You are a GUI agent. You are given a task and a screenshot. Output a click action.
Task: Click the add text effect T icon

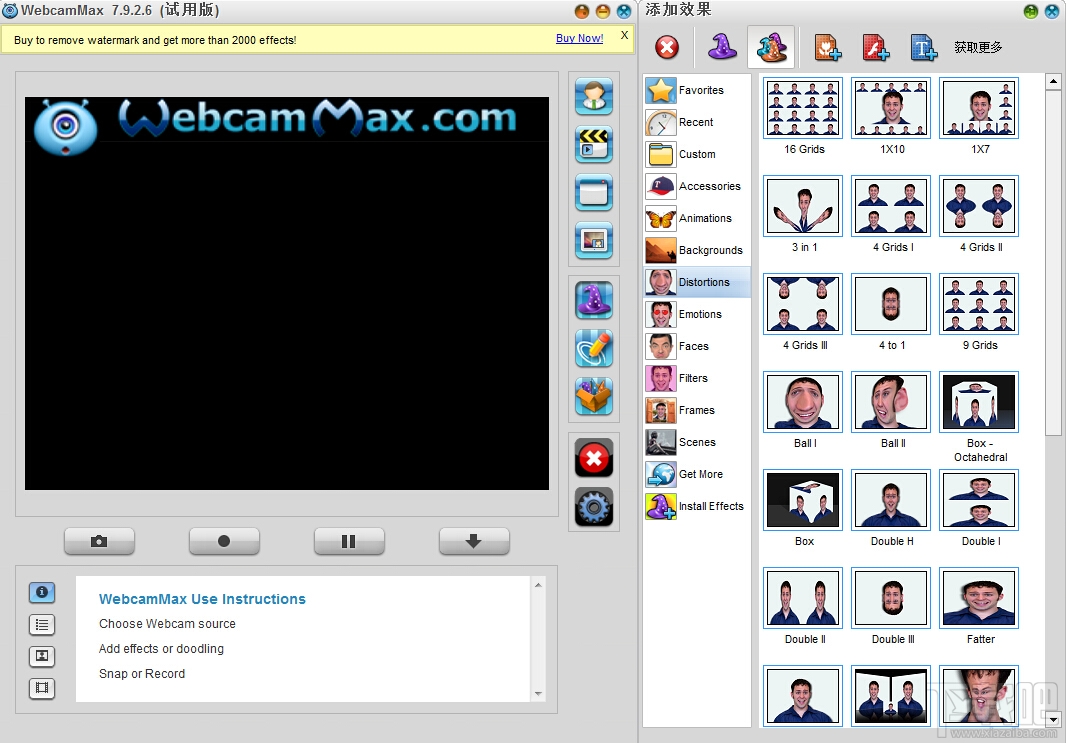click(x=923, y=48)
